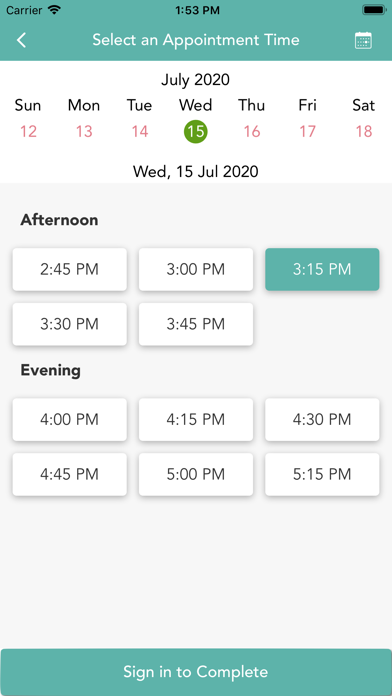This screenshot has width=392, height=696.
Task: Choose the 4:00 PM evening slot
Action: [70, 419]
